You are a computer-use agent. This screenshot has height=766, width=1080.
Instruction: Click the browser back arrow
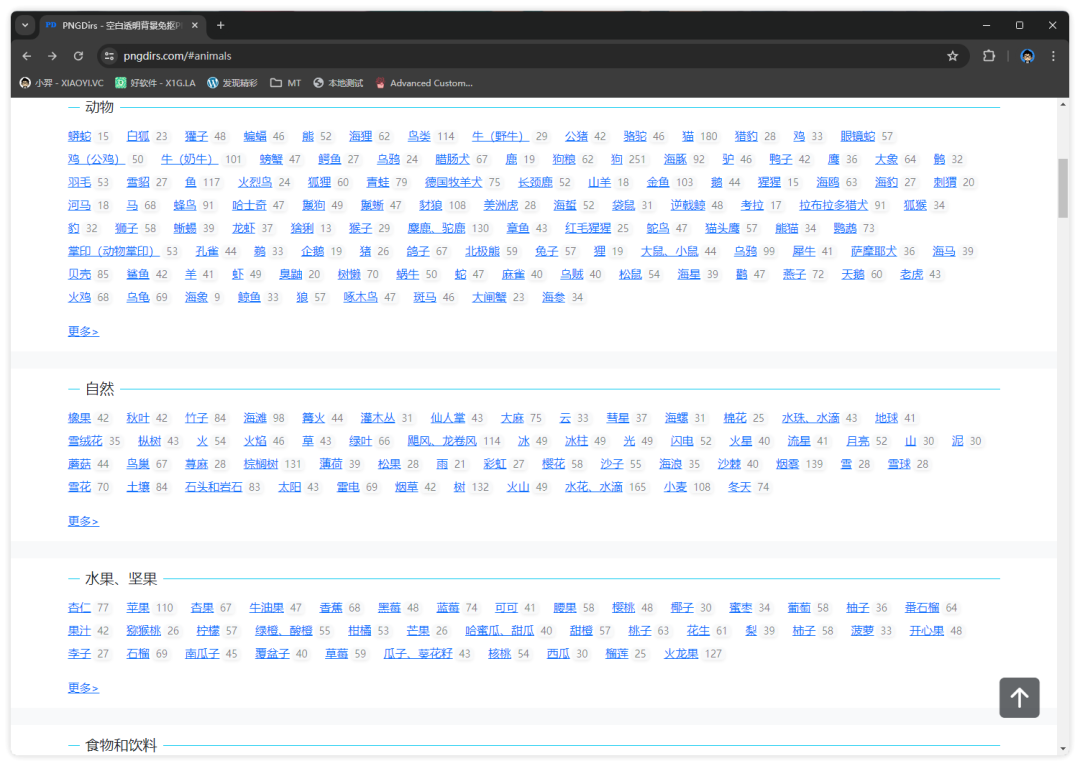tap(27, 56)
